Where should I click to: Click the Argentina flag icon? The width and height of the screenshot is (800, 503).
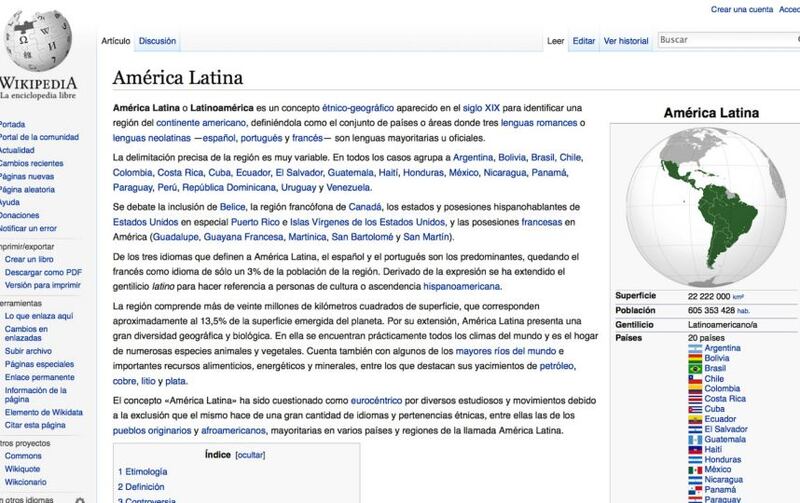pos(694,348)
